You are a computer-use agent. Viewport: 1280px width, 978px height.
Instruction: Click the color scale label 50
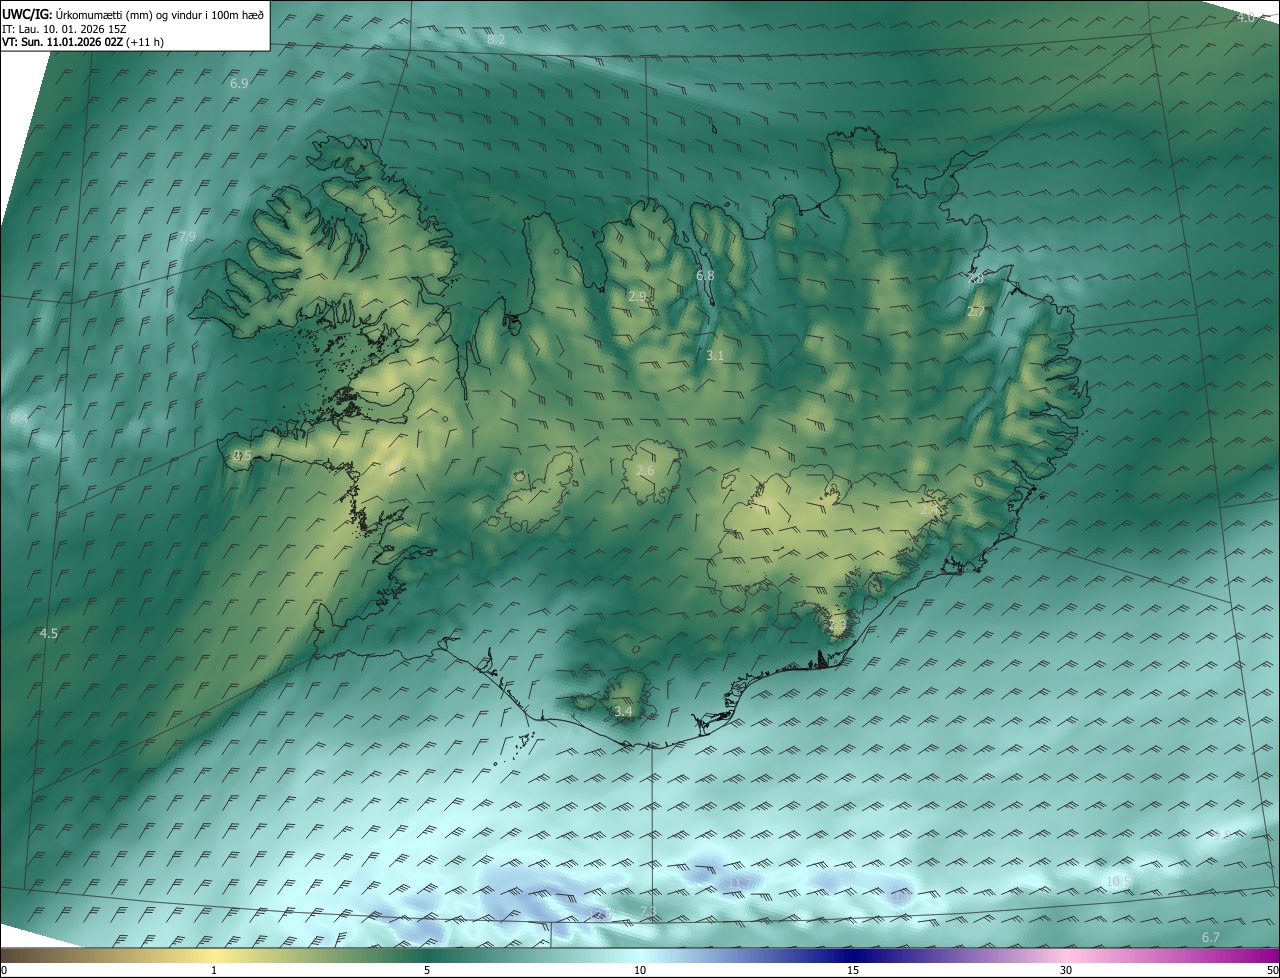coord(1272,970)
